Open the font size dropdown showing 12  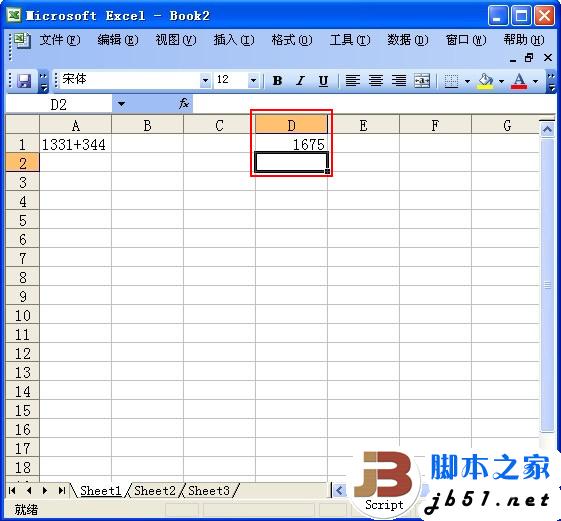pyautogui.click(x=253, y=80)
